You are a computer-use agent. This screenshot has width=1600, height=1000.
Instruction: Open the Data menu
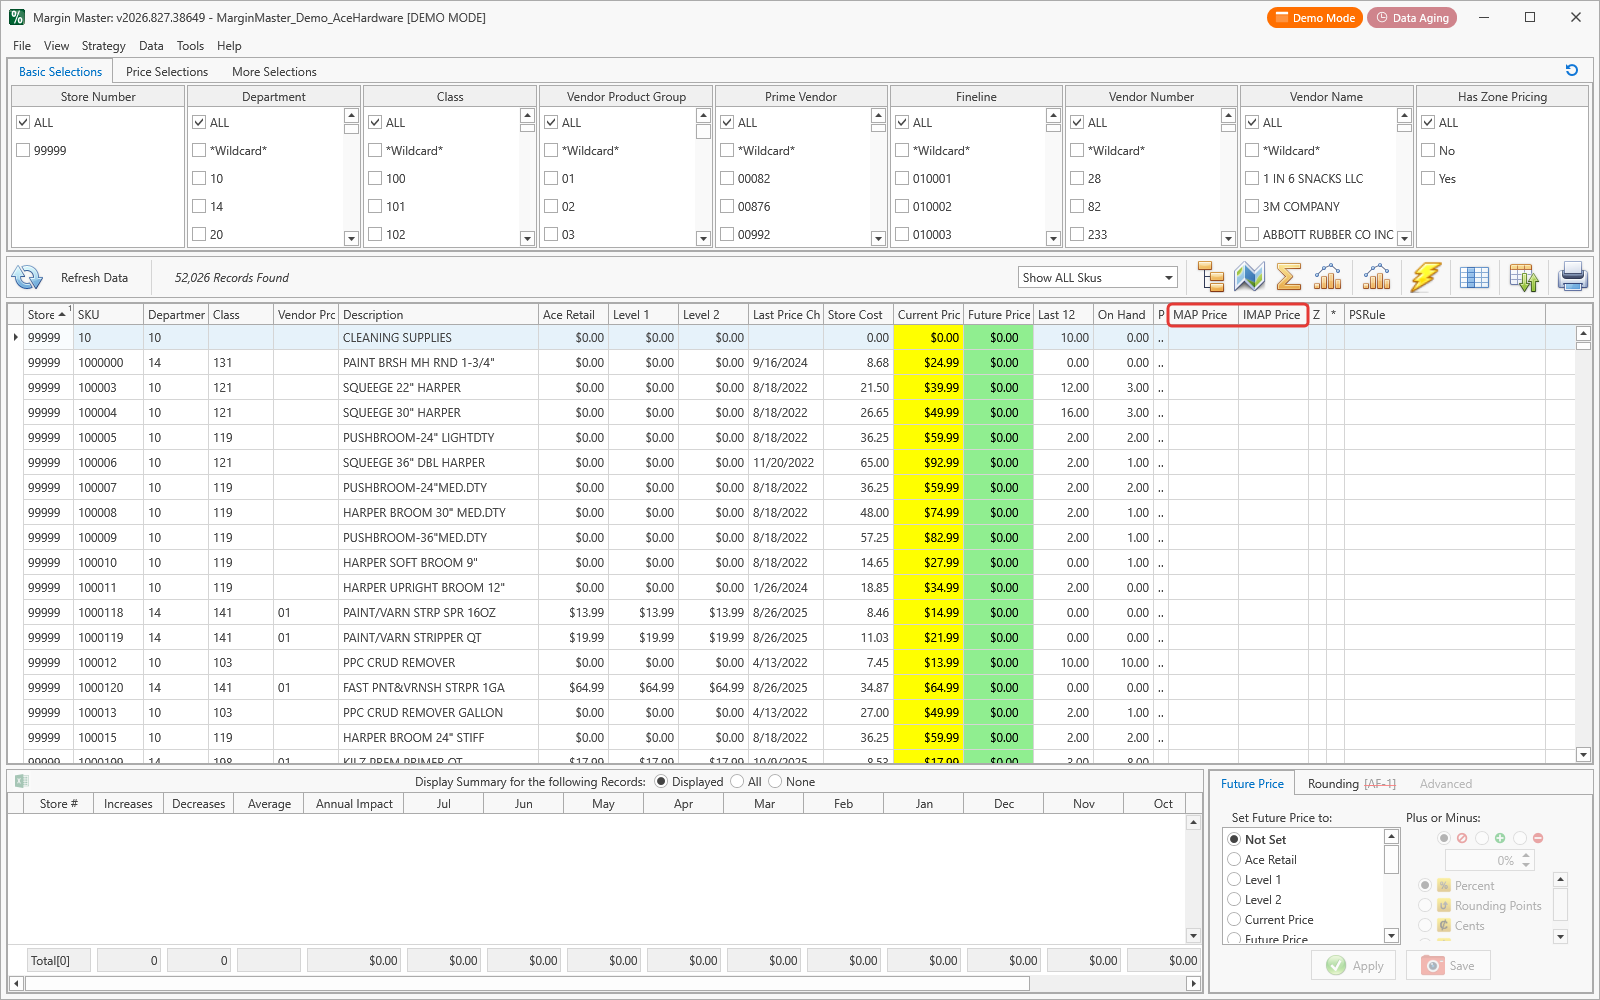click(151, 46)
